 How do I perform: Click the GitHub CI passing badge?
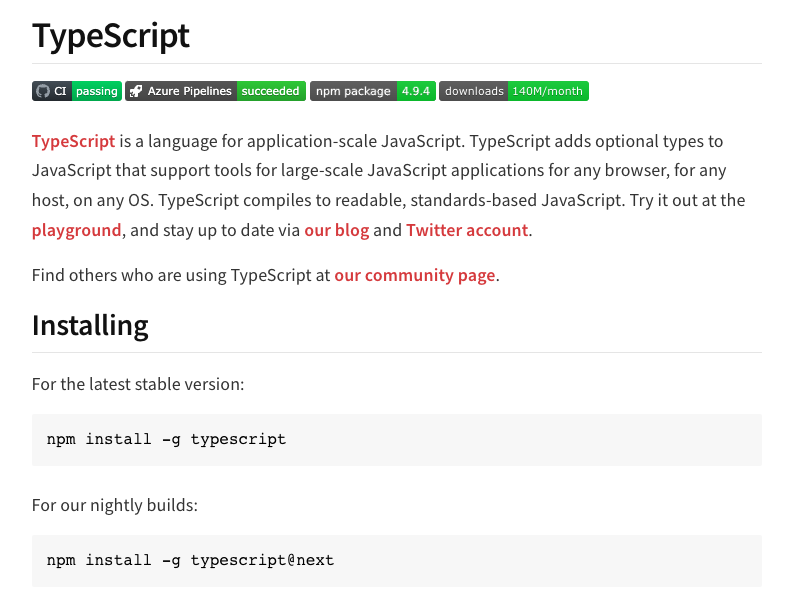77,91
